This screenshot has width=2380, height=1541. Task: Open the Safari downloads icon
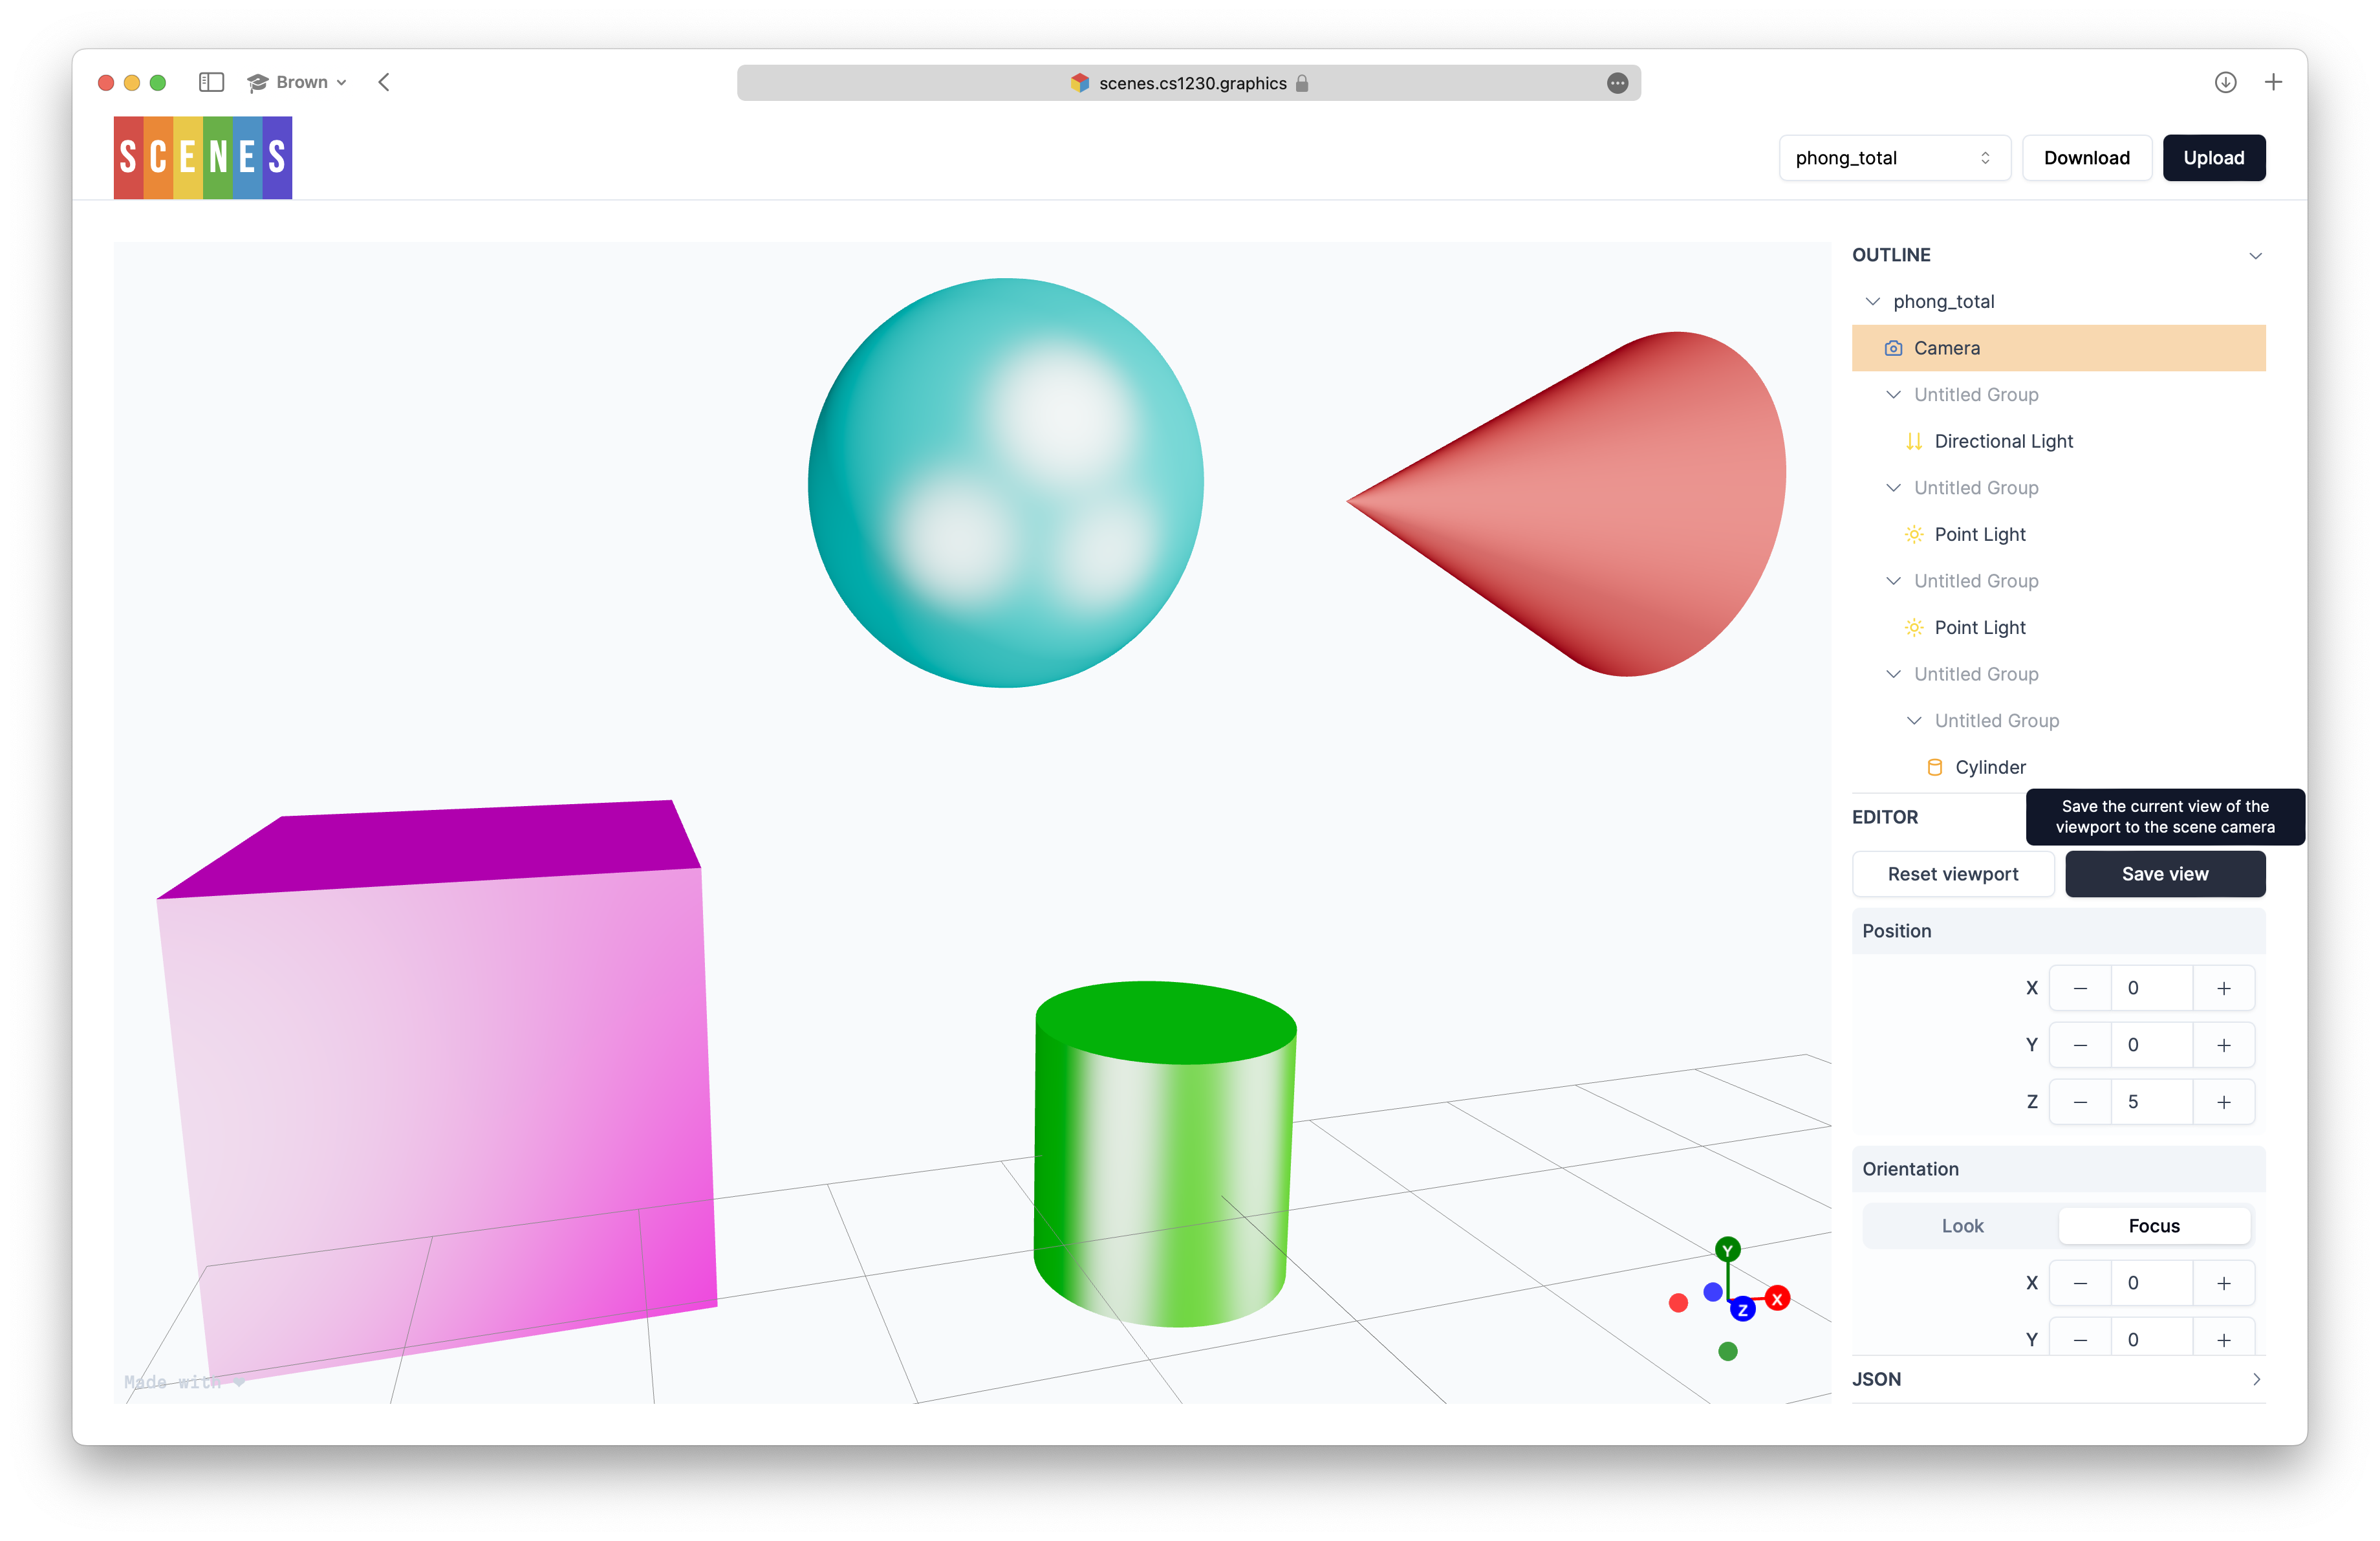point(2225,82)
